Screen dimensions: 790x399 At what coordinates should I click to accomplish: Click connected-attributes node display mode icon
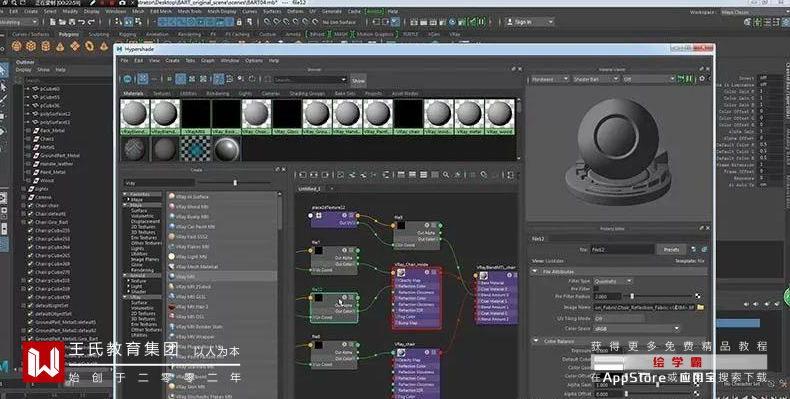[x=412, y=175]
